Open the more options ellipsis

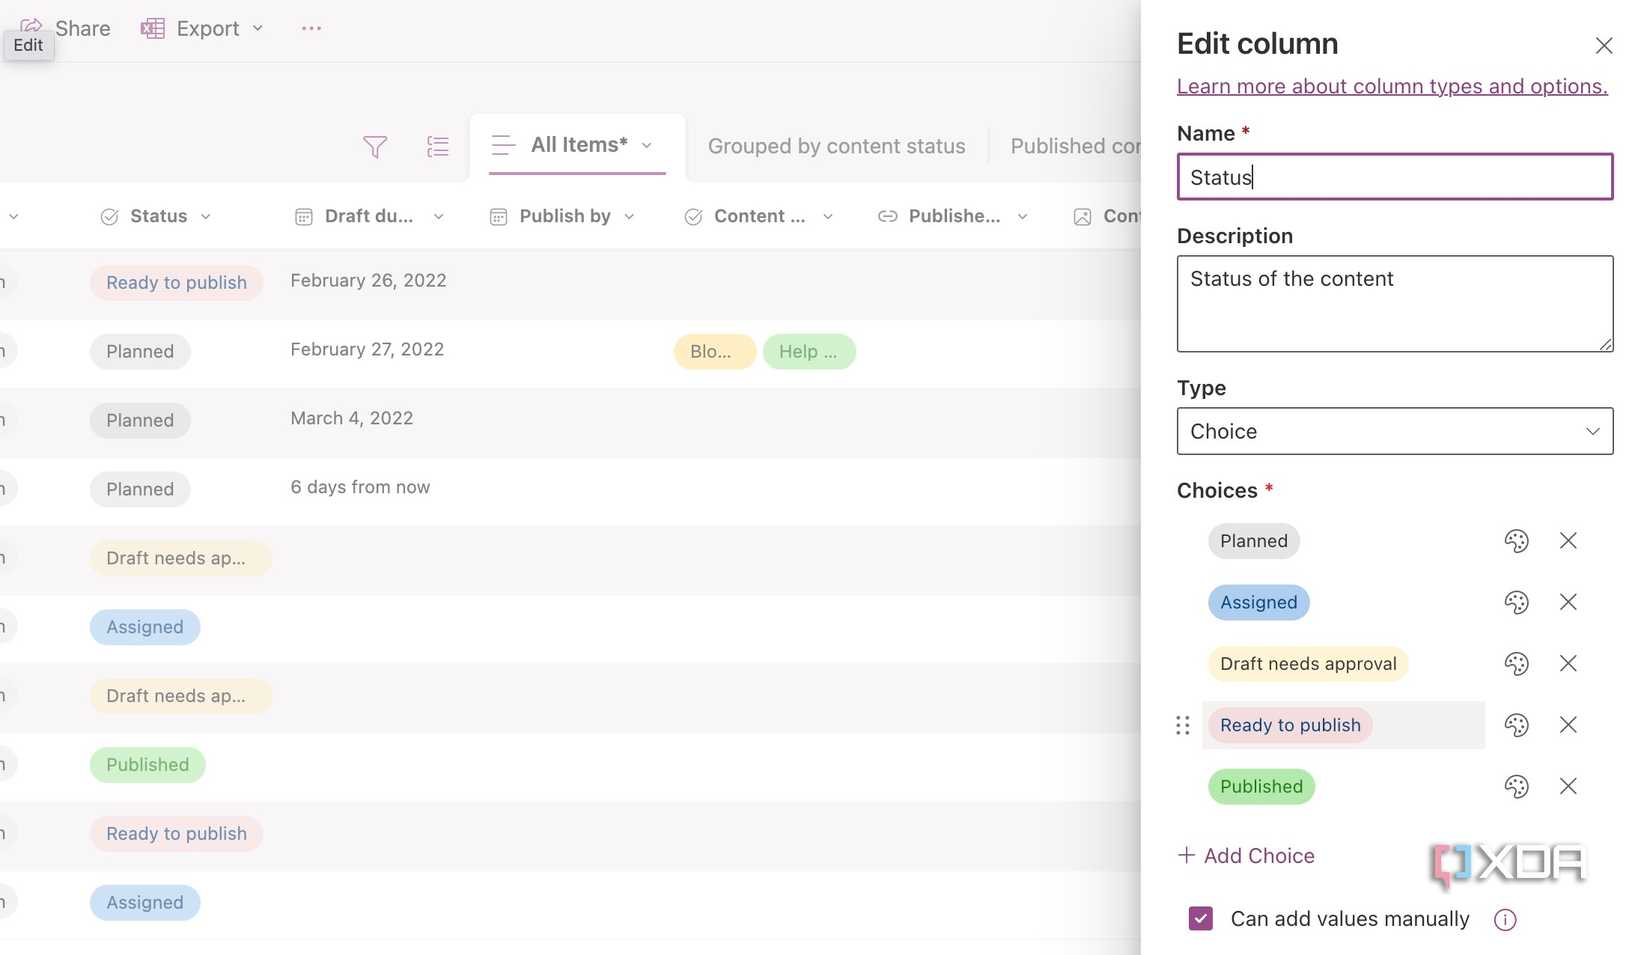pyautogui.click(x=310, y=28)
